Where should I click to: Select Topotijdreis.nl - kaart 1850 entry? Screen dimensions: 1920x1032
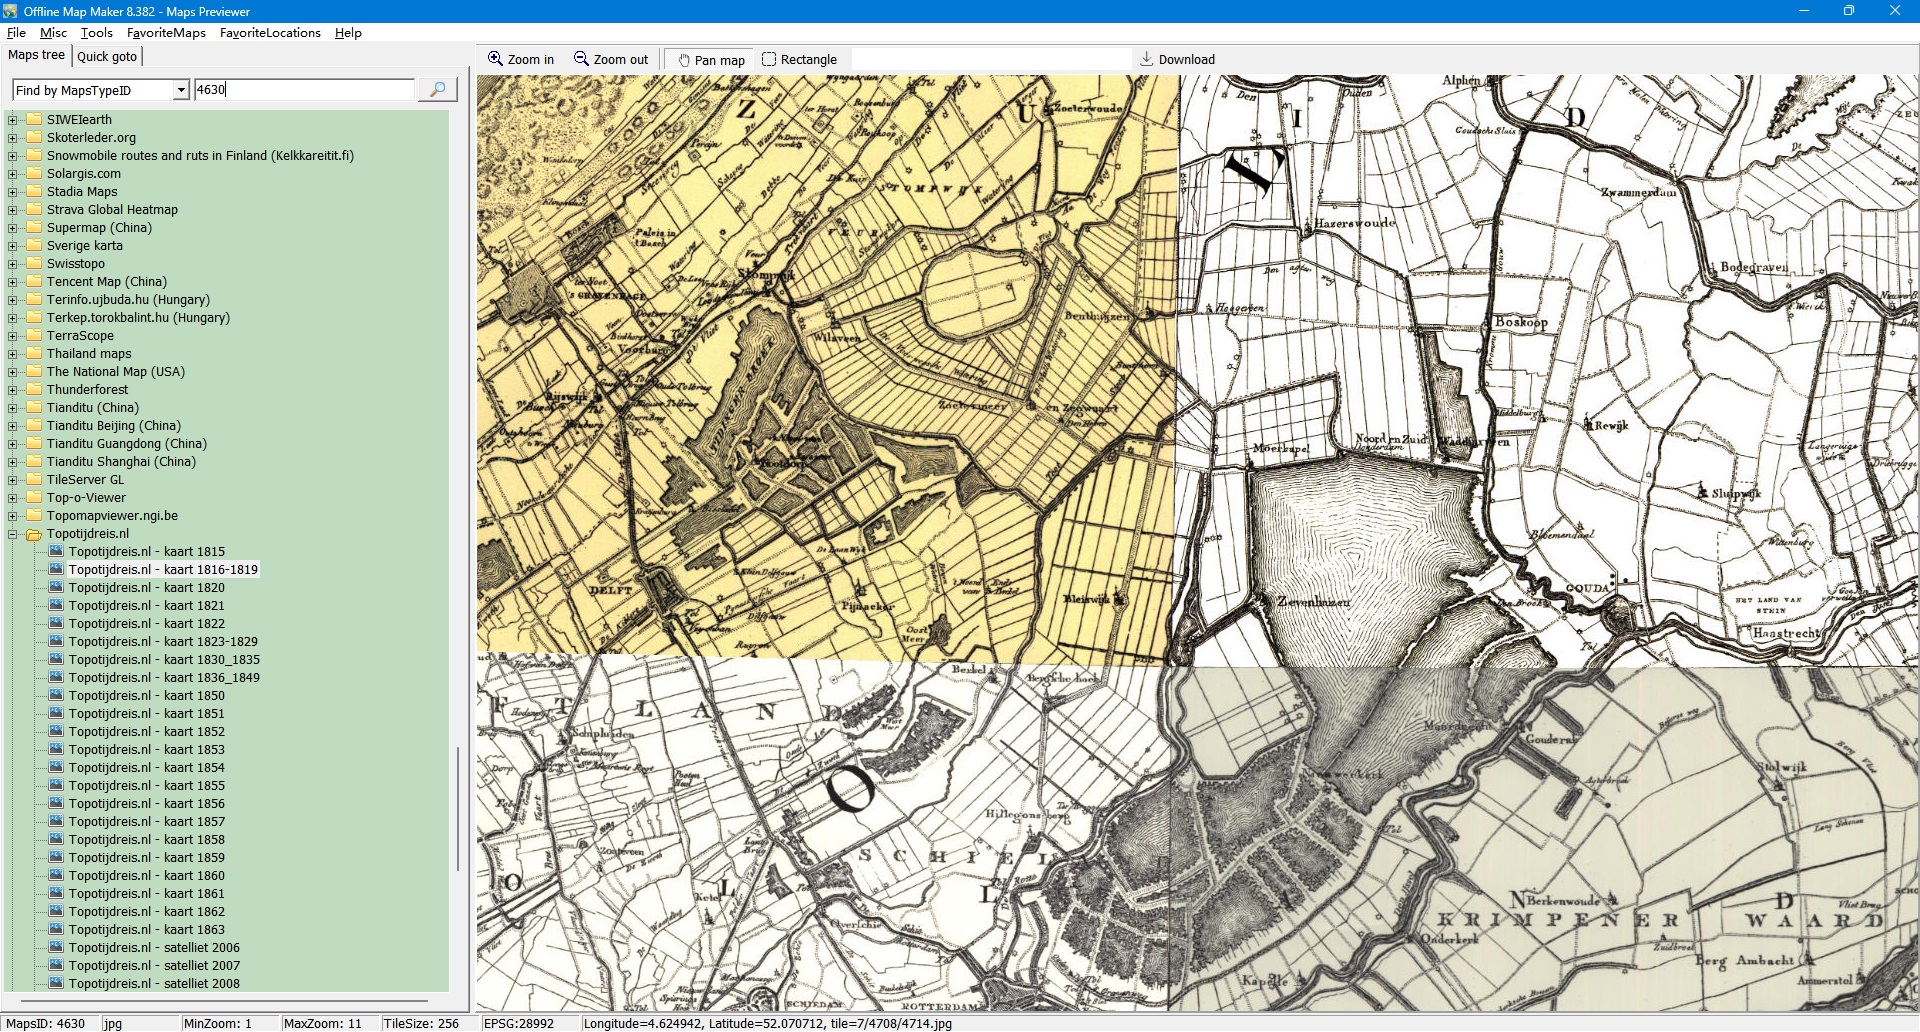146,696
